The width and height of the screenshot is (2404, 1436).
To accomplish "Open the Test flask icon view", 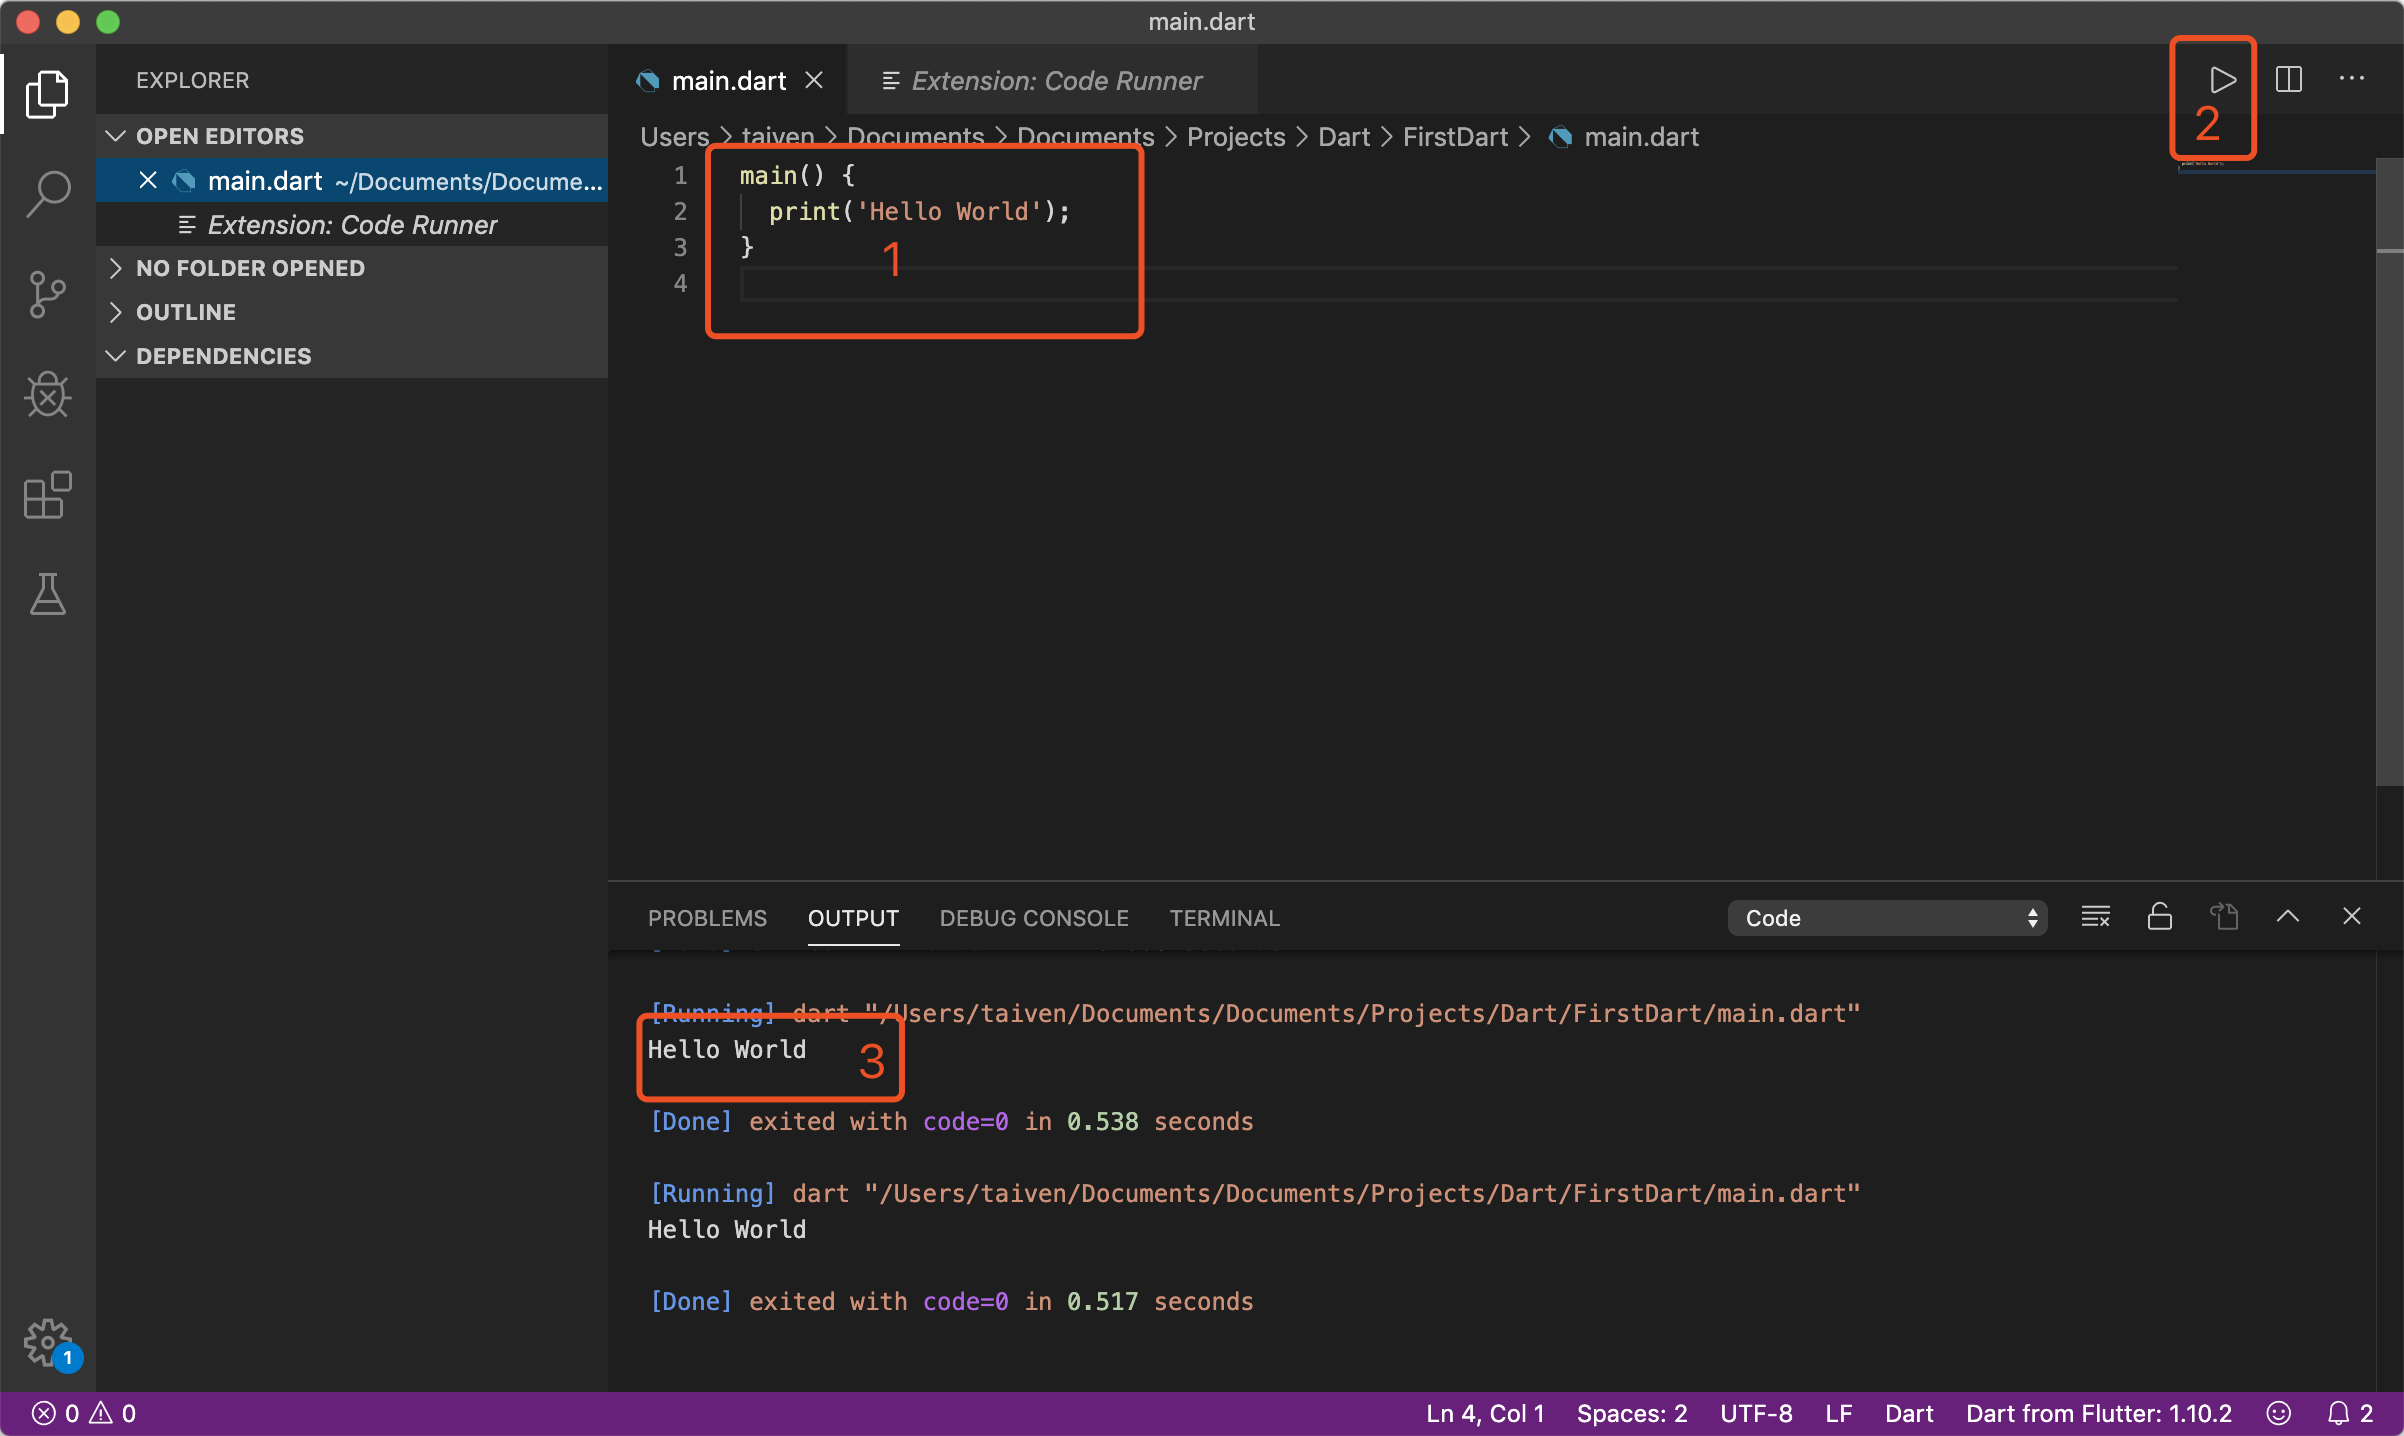I will 47,594.
